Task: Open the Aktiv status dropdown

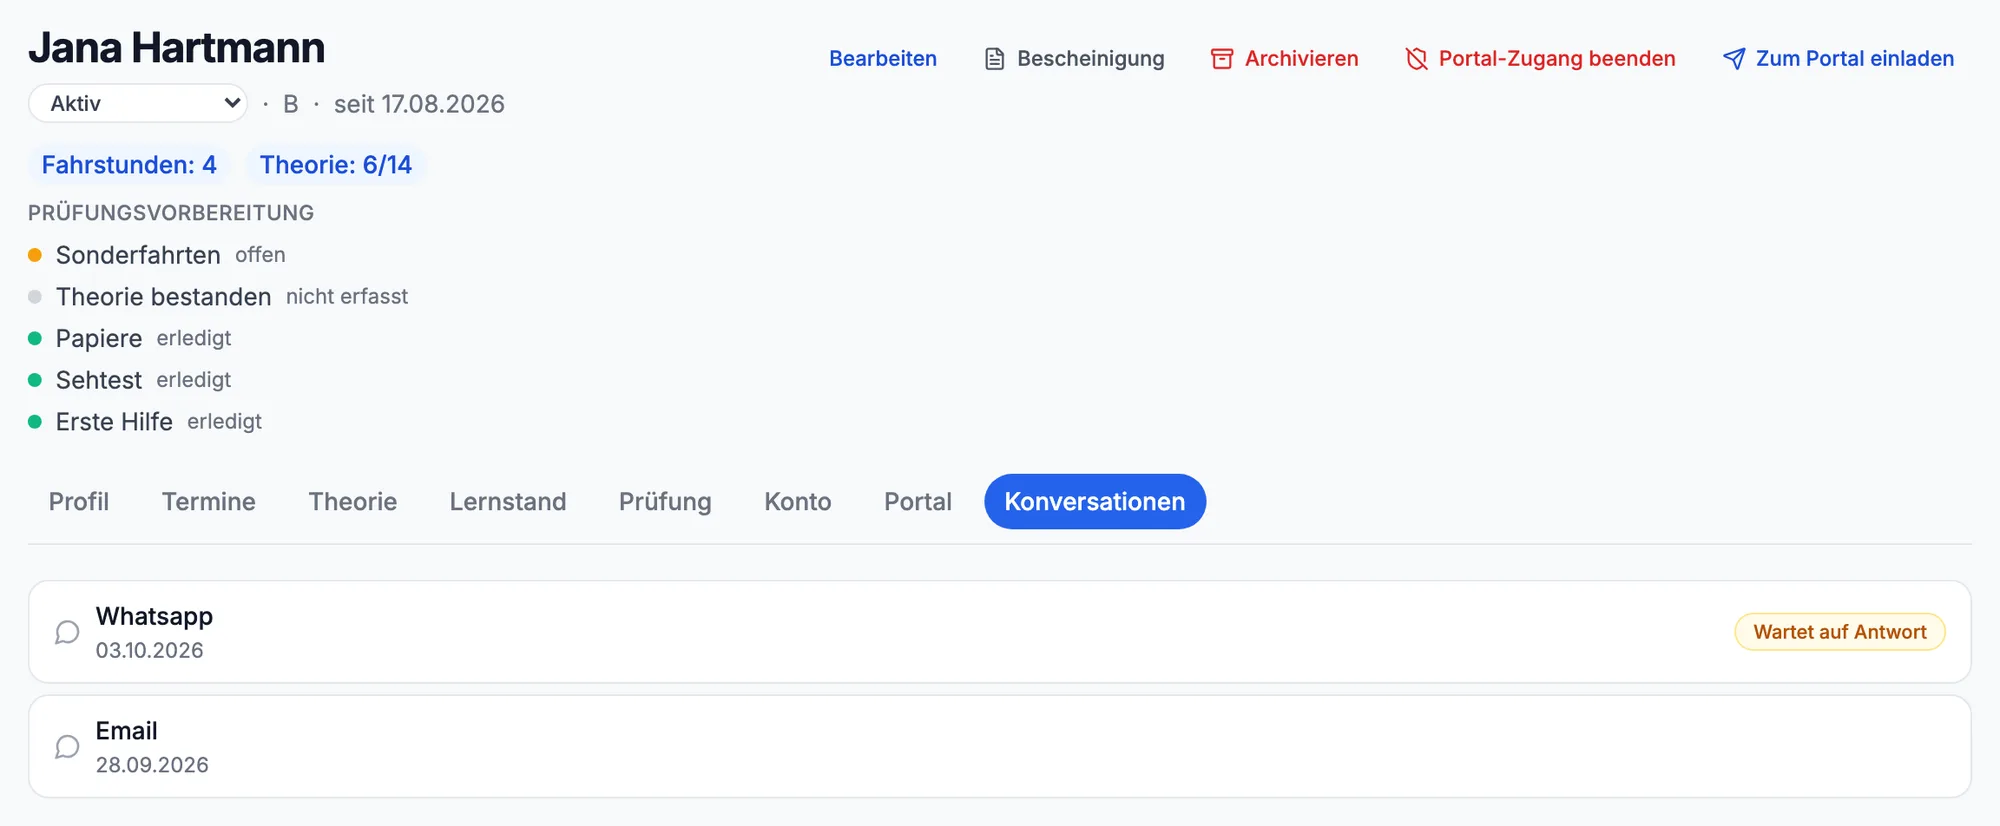Action: click(138, 103)
